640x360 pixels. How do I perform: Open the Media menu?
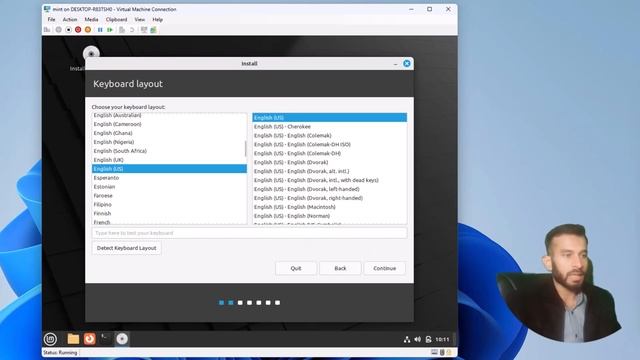(x=91, y=19)
